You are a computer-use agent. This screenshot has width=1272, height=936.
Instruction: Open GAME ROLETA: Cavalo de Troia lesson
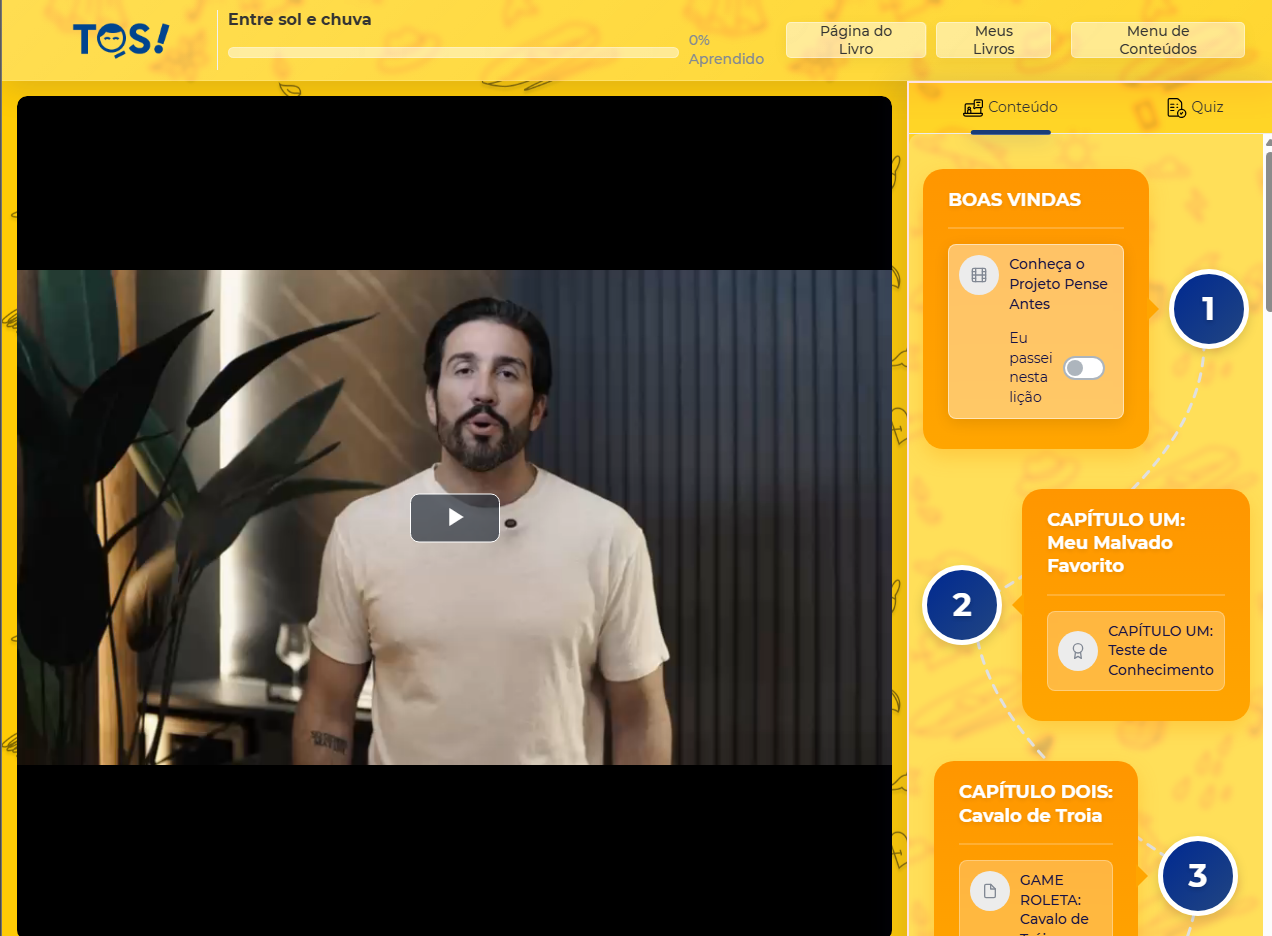tap(1036, 898)
